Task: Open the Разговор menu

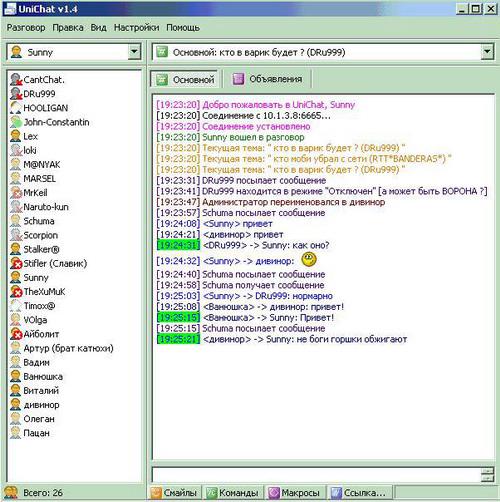Action: point(26,28)
